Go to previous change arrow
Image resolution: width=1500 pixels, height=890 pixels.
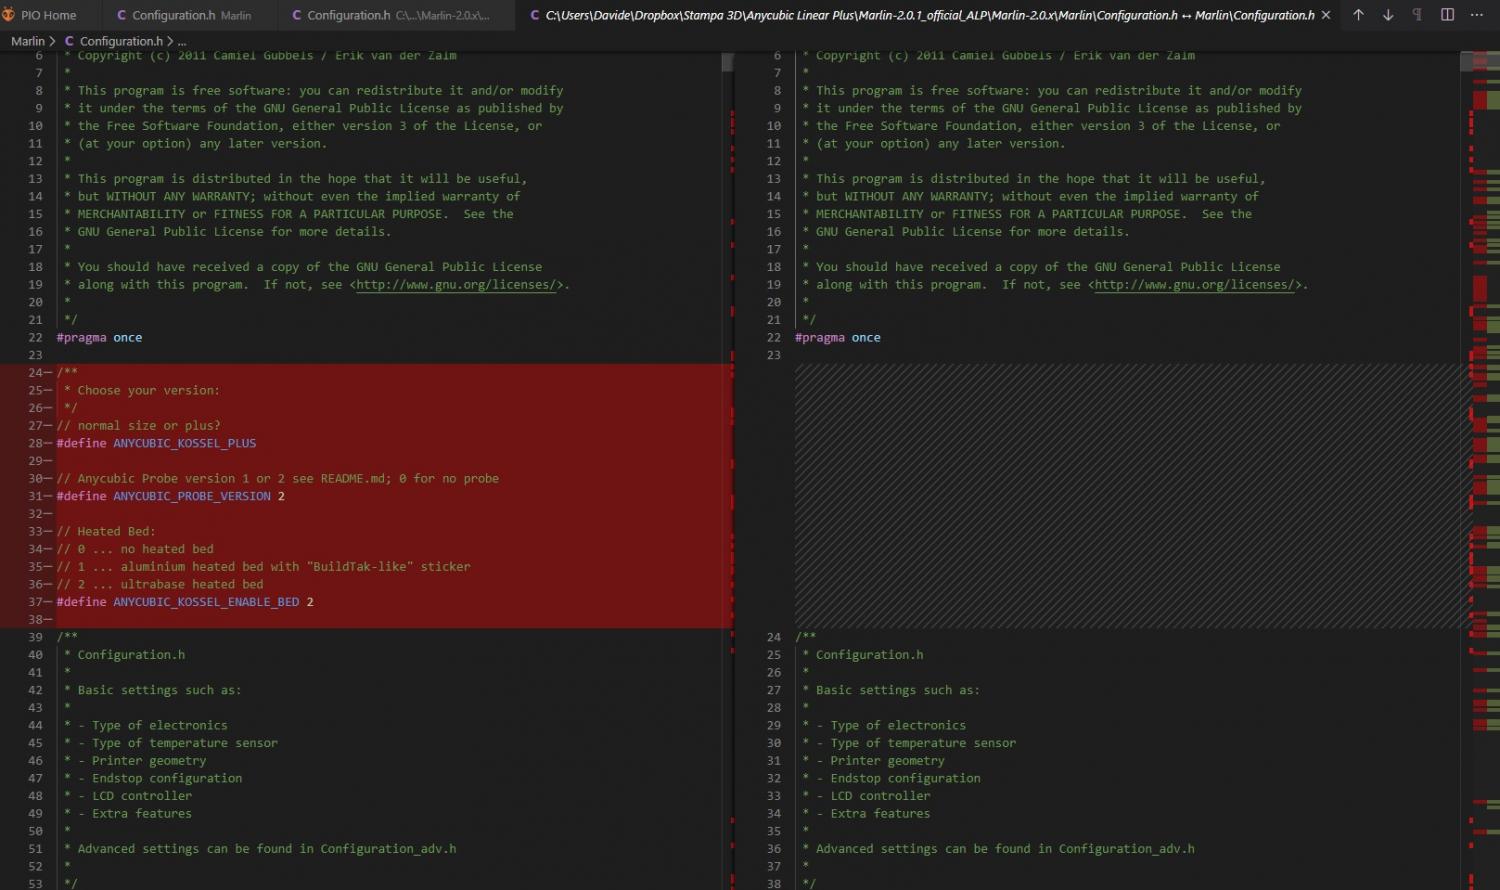click(1358, 15)
